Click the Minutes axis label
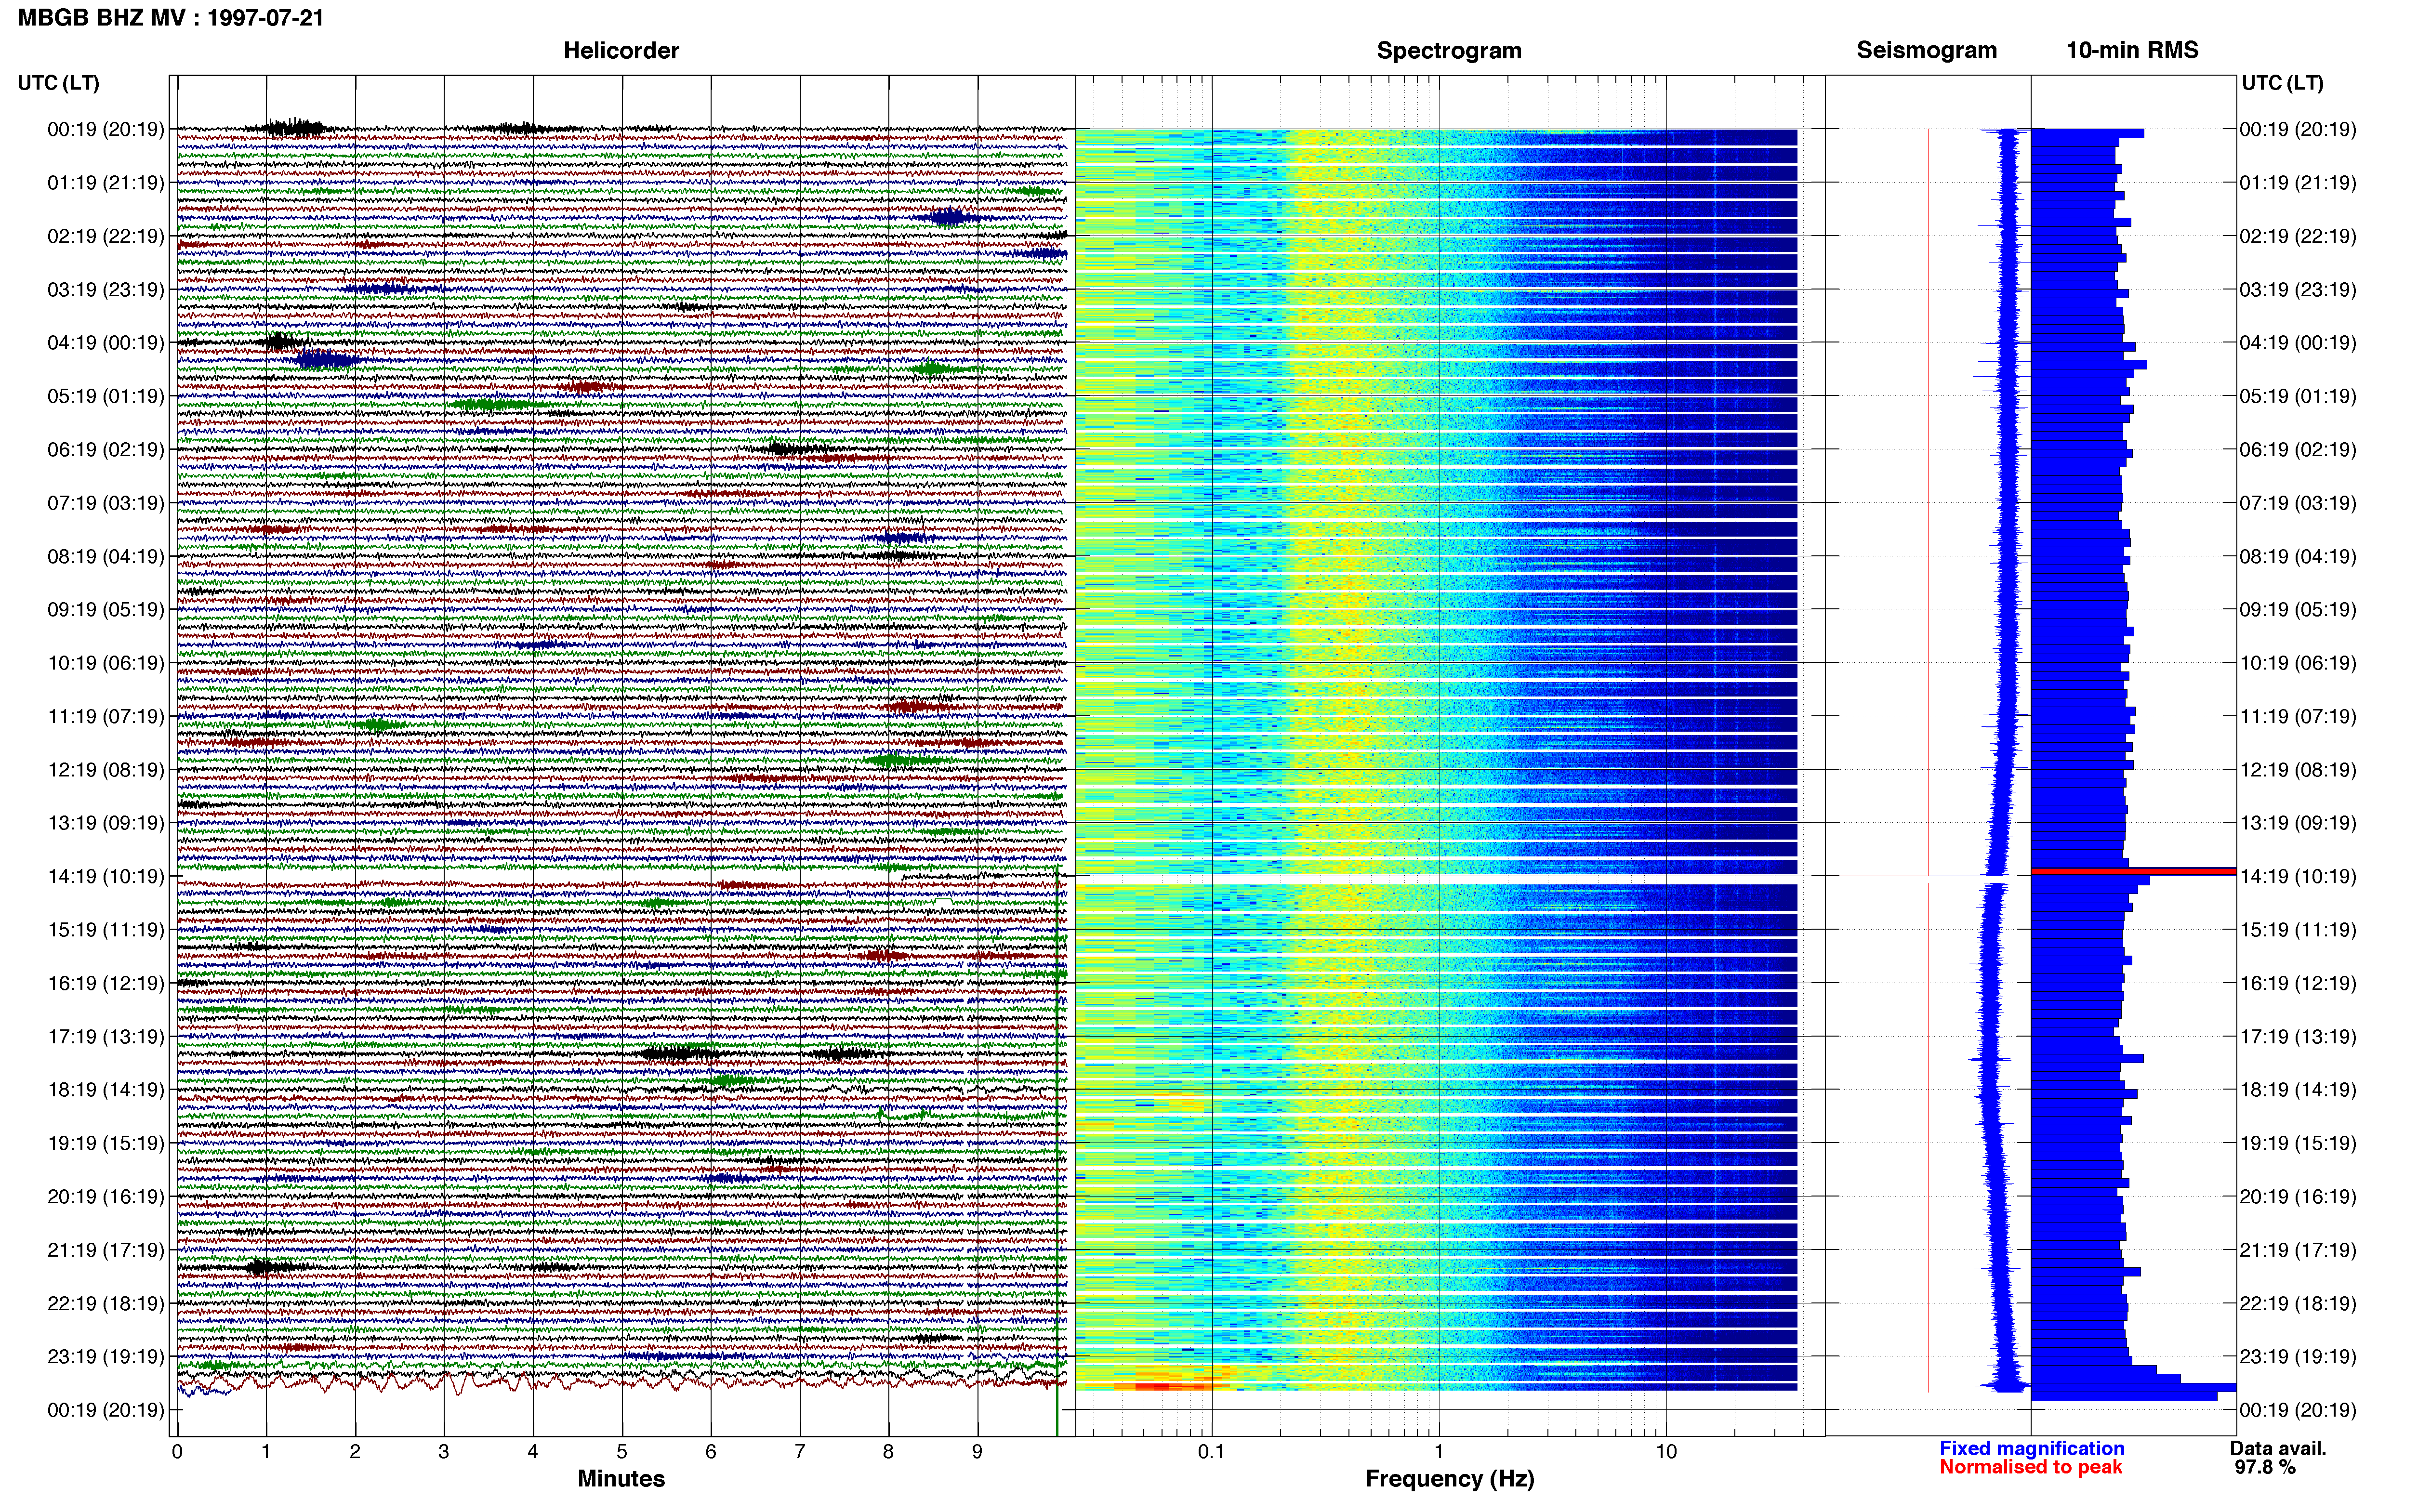 coord(621,1478)
